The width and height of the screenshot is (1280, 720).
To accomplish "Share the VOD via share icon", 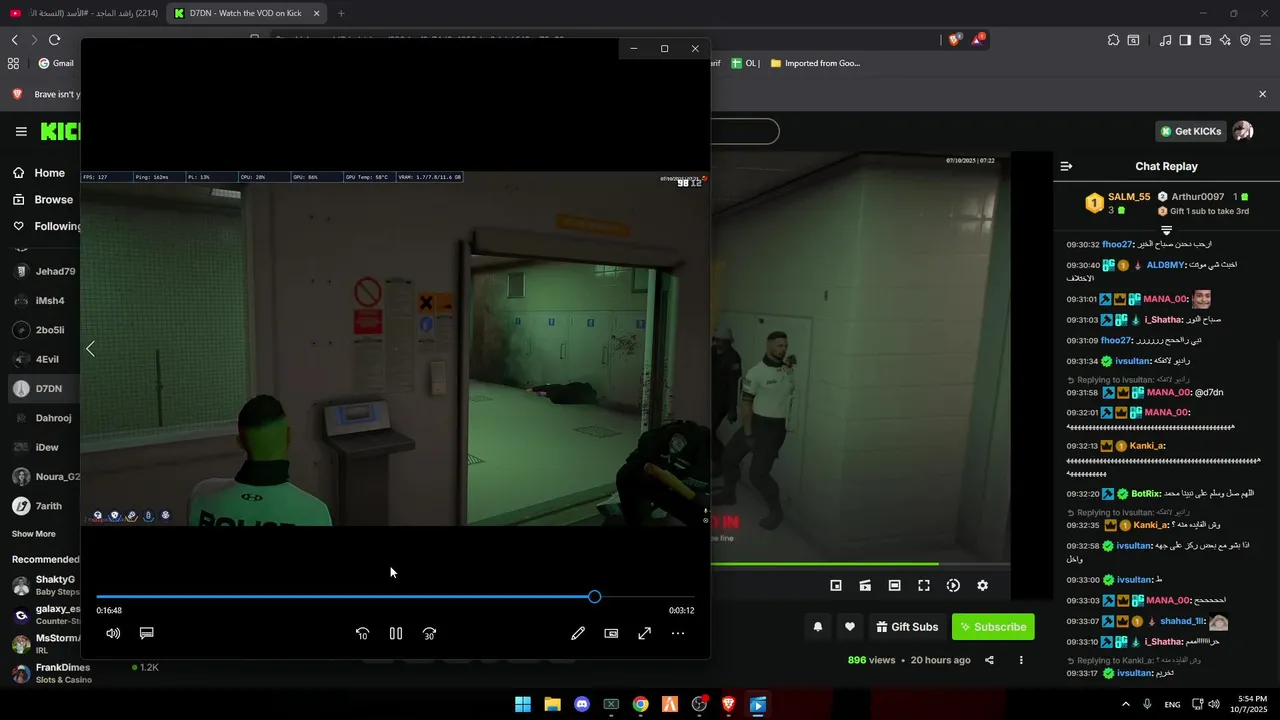I will coord(989,660).
